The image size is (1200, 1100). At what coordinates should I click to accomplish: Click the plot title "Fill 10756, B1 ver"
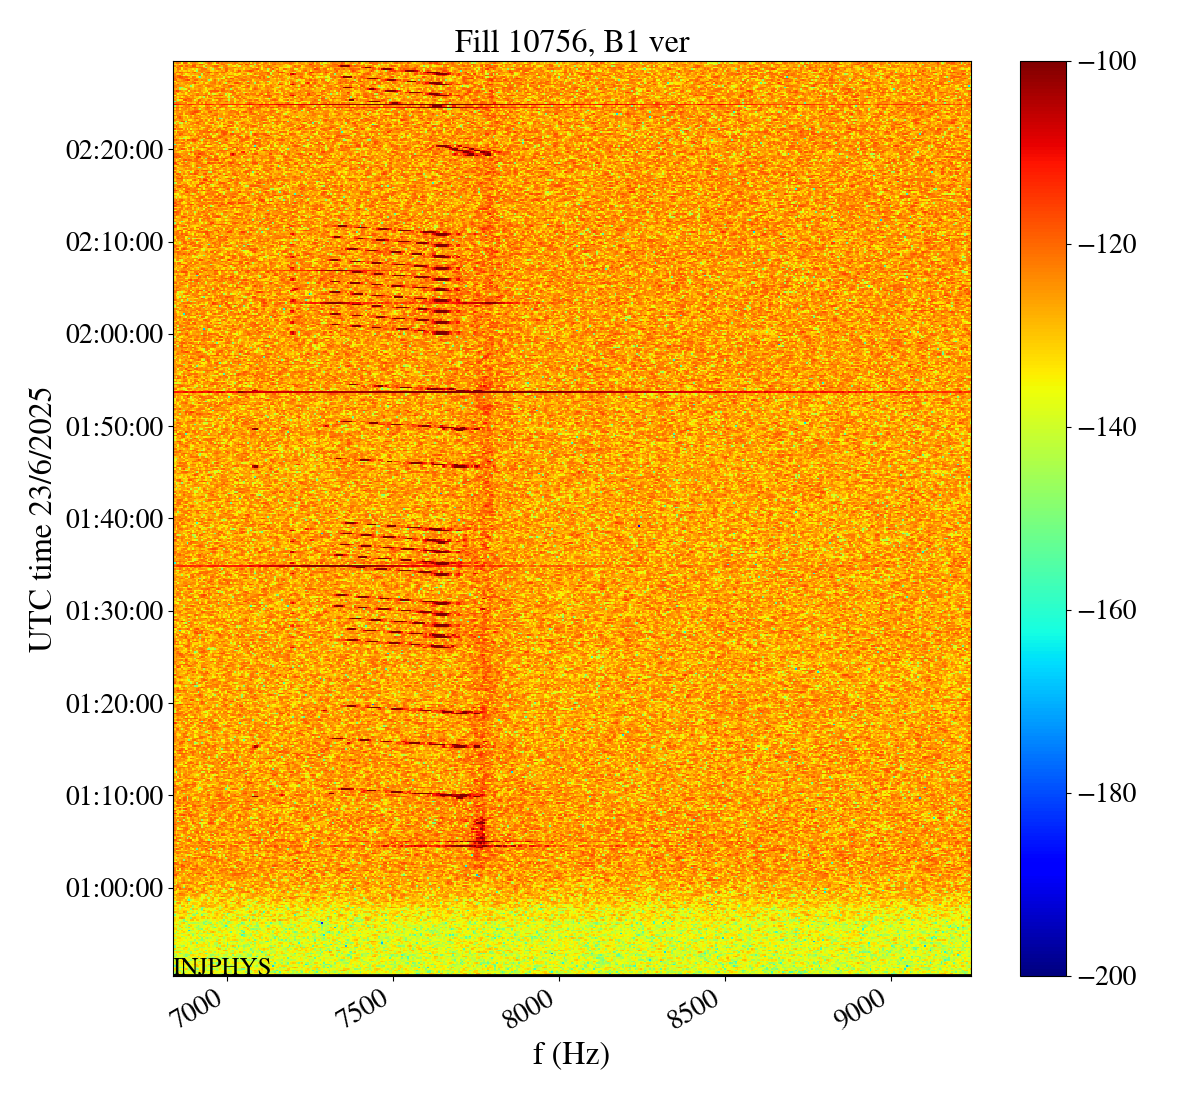click(571, 41)
